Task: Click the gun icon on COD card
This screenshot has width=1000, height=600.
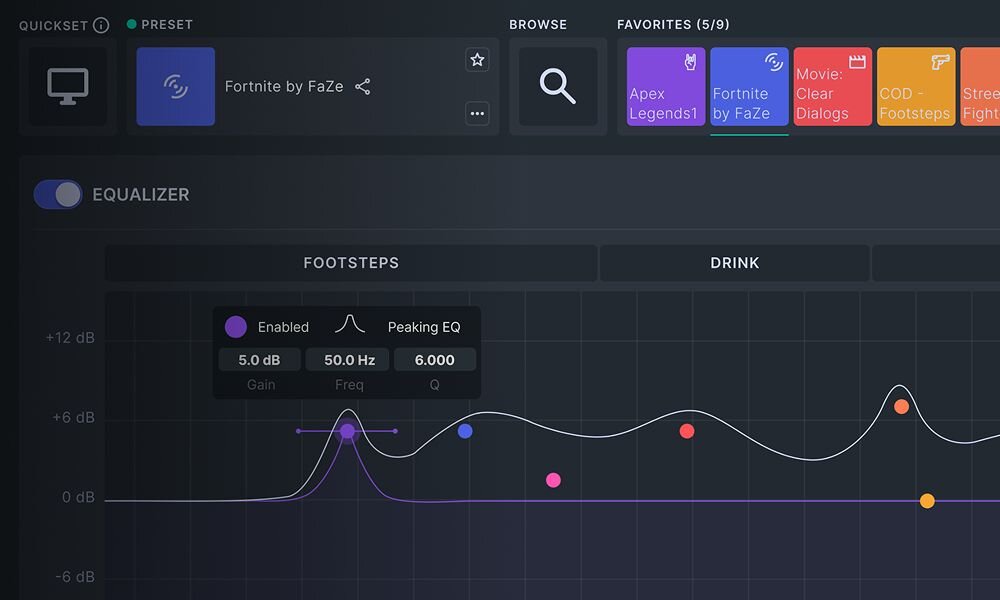Action: [x=940, y=62]
